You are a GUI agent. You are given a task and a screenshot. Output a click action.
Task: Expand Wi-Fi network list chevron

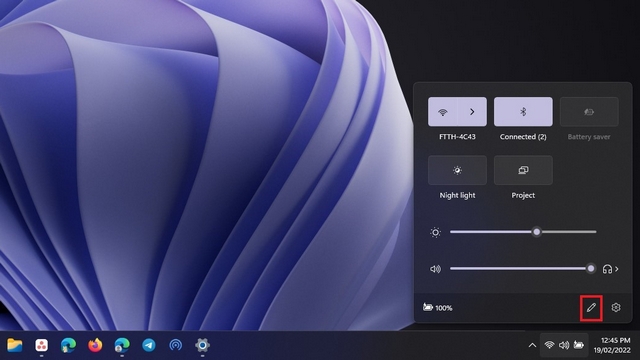tap(472, 112)
